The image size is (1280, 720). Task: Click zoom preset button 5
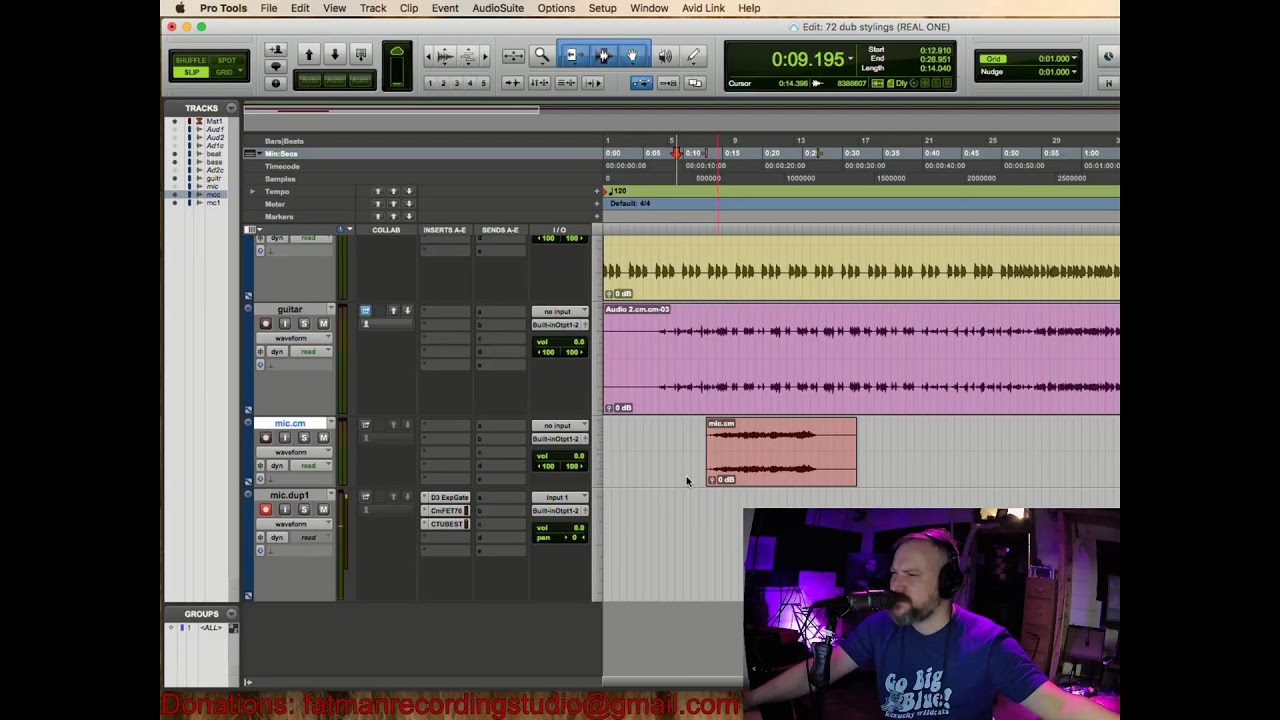[483, 83]
